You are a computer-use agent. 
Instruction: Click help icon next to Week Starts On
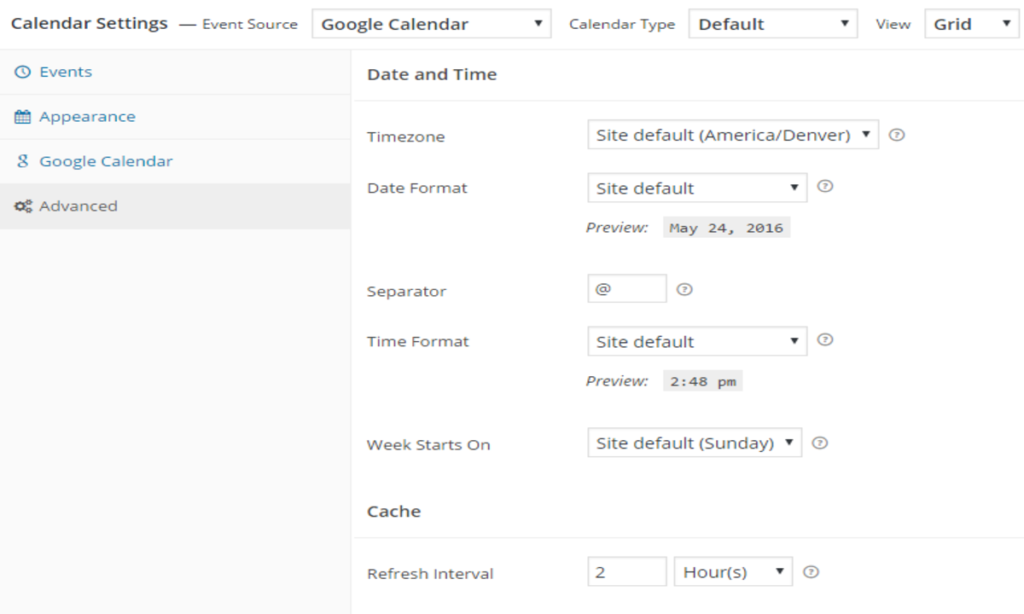click(x=821, y=441)
